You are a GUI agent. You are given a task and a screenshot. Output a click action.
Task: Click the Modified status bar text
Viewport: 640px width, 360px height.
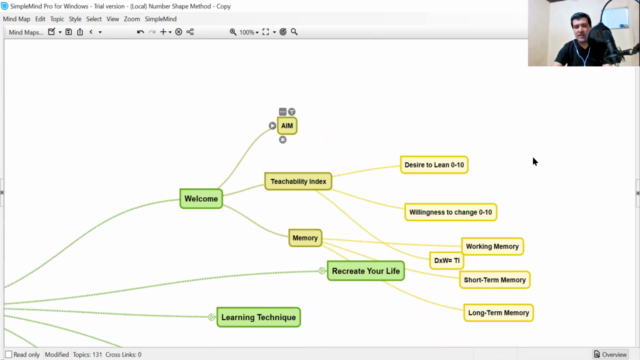coord(57,354)
